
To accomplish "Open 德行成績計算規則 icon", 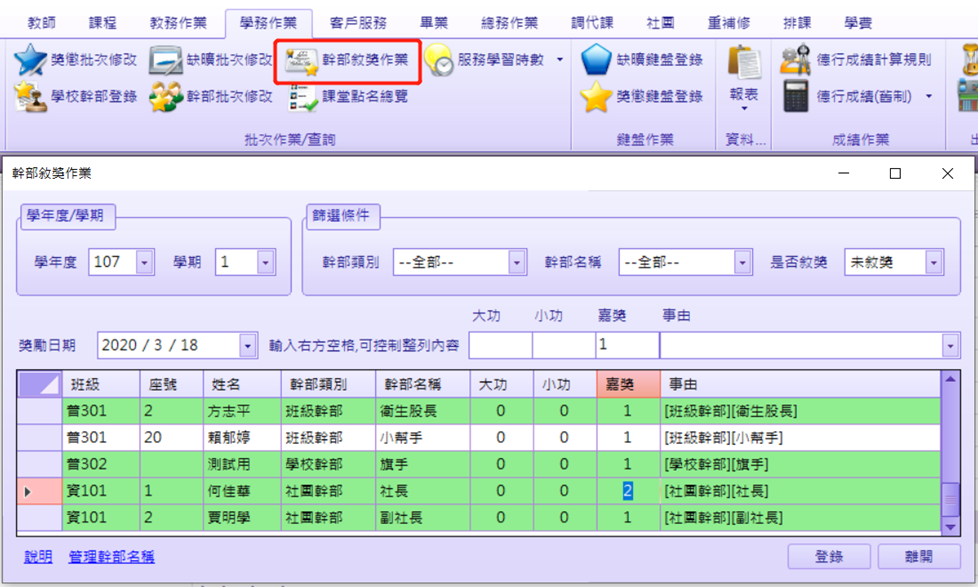I will click(795, 60).
